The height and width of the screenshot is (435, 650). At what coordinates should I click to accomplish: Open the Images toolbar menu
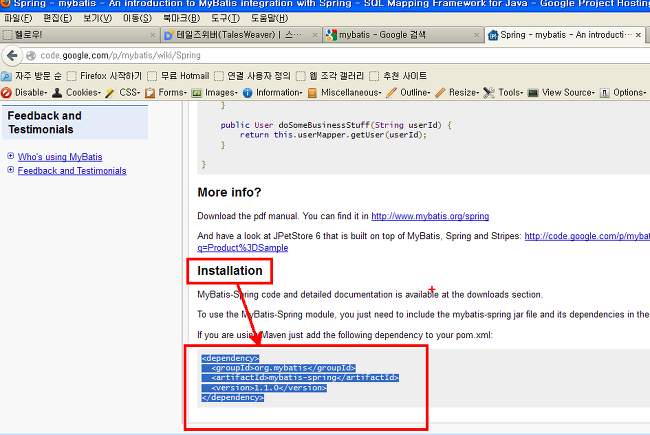215,92
